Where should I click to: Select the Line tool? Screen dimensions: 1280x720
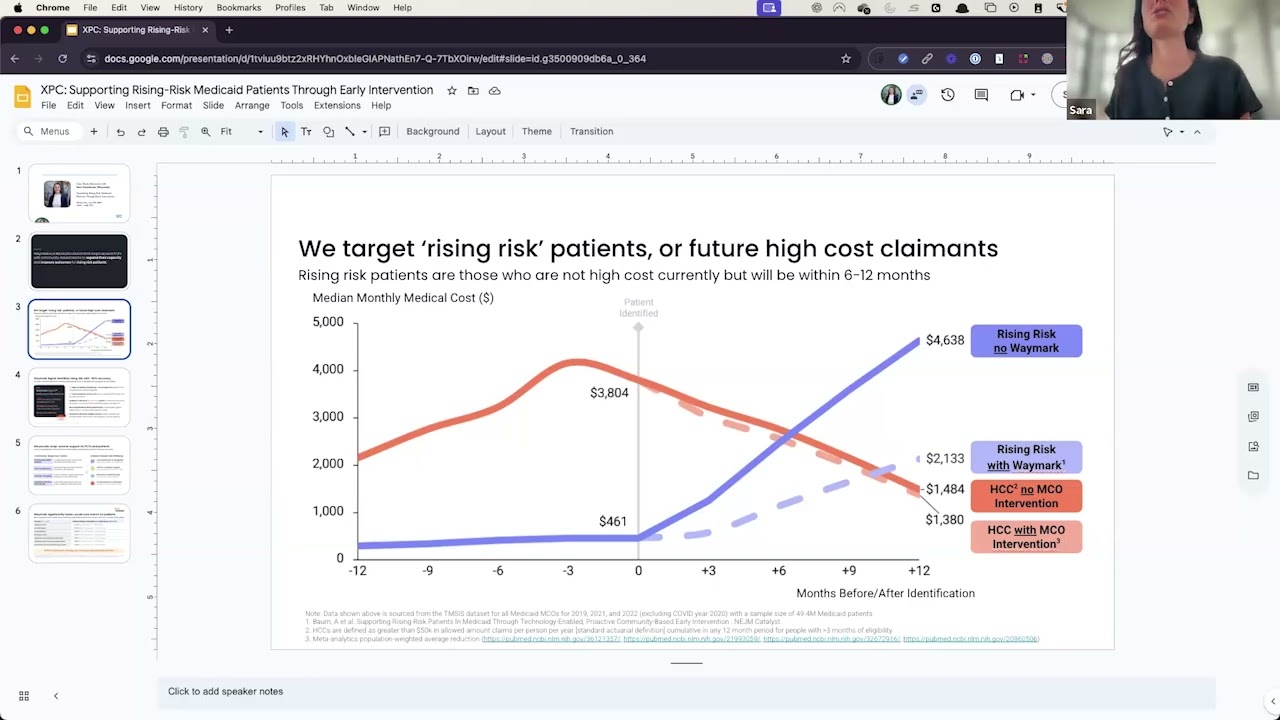349,132
